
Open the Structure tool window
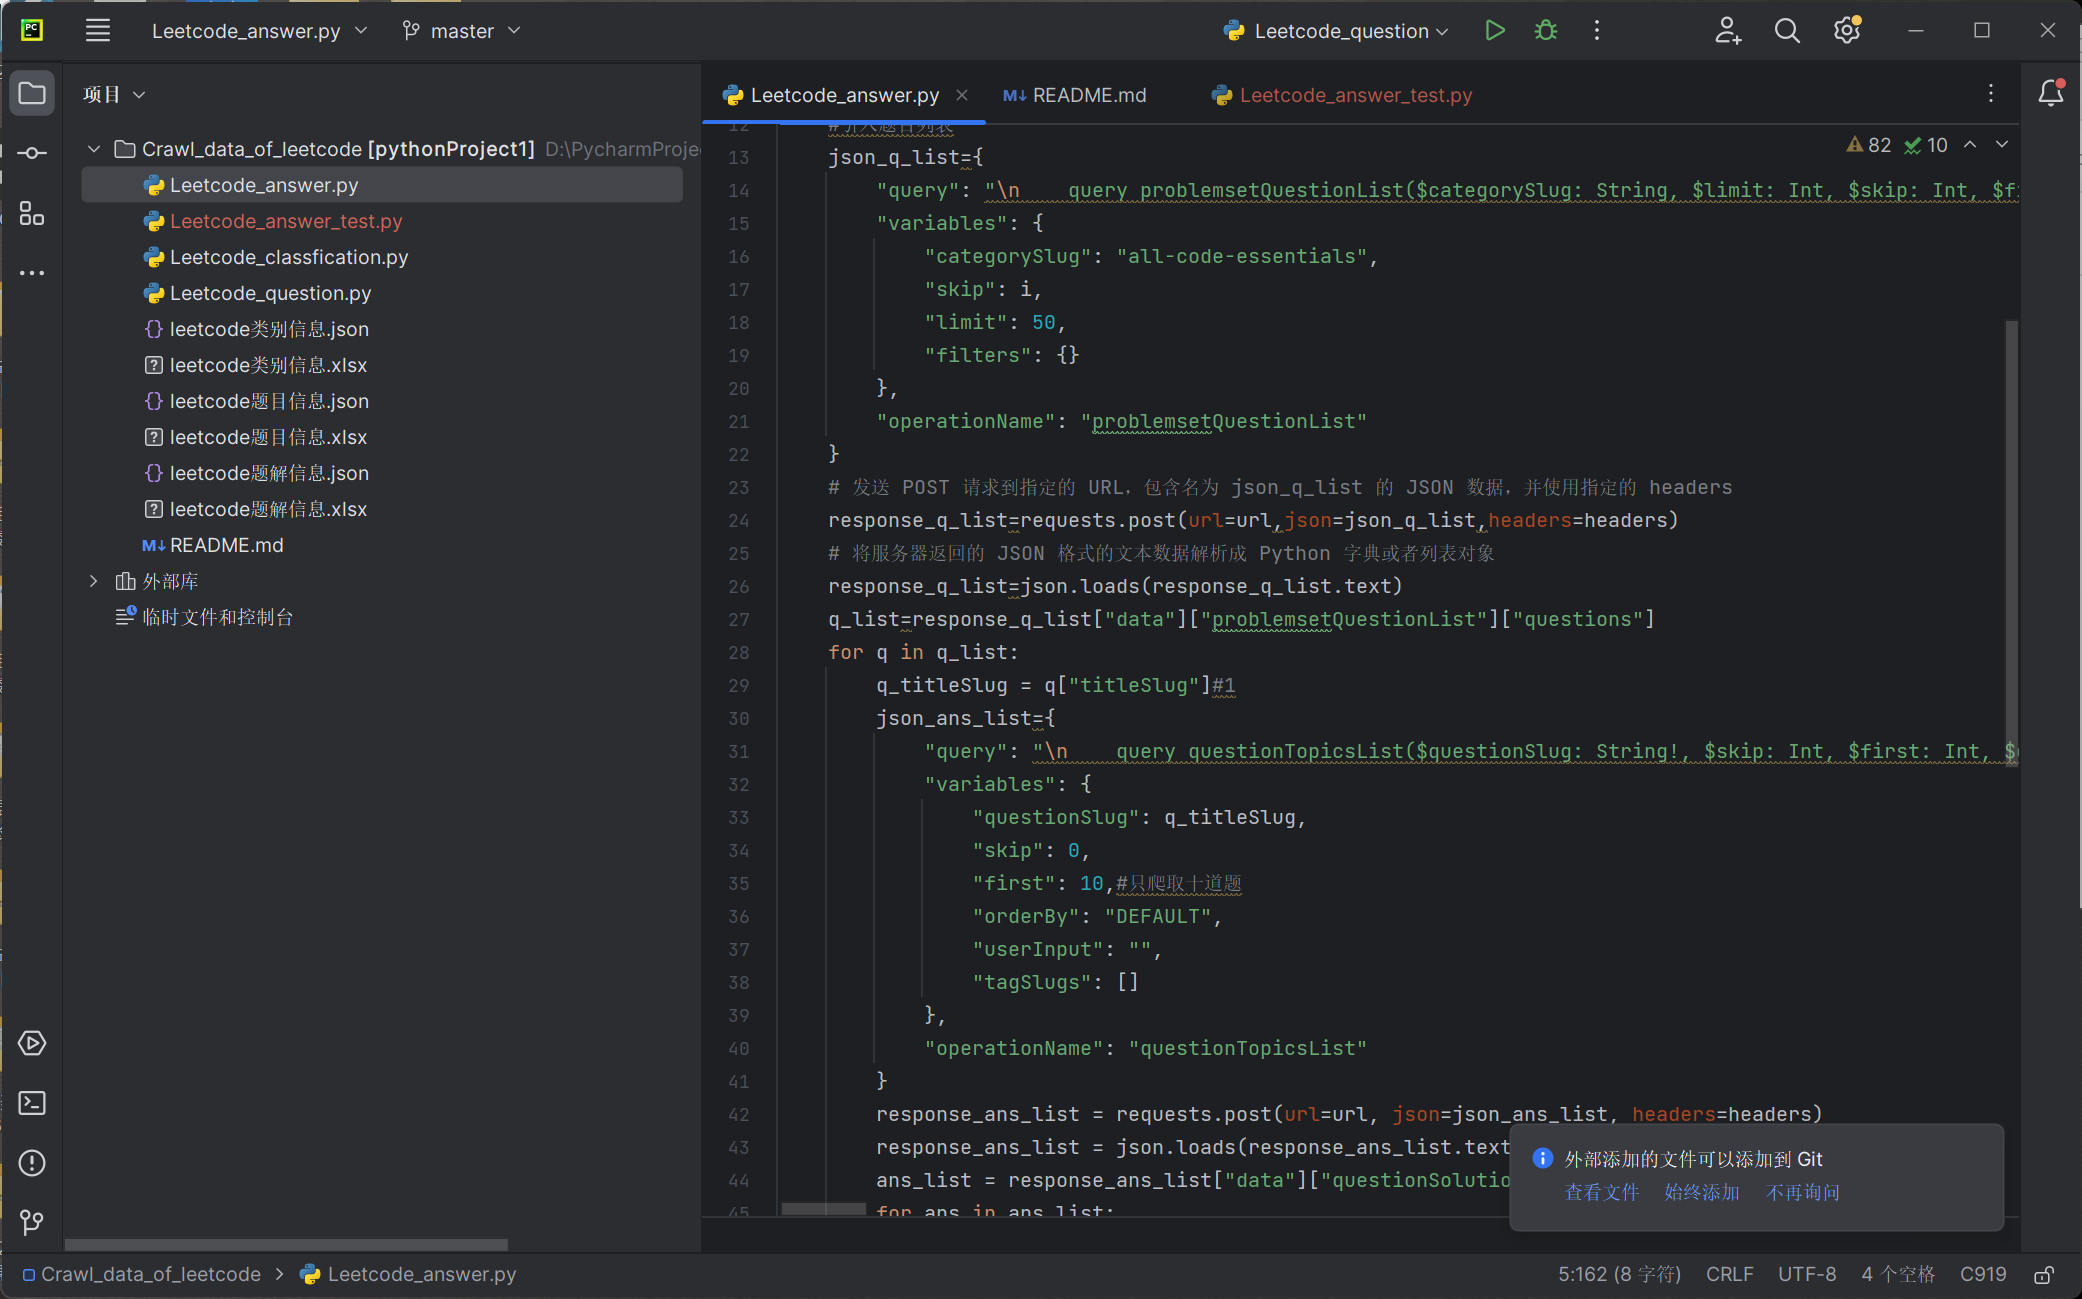coord(32,213)
